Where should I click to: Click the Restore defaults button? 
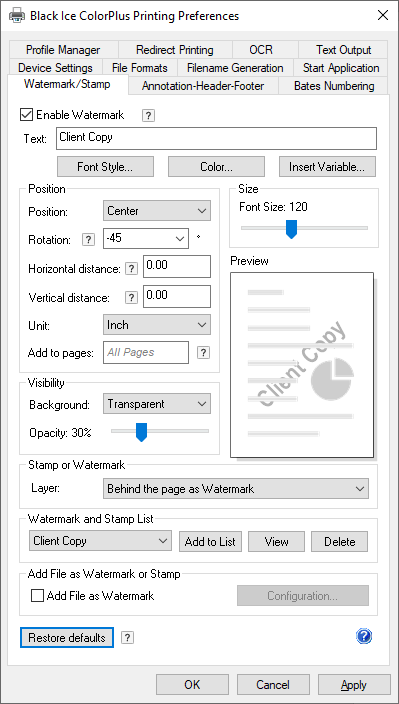67,638
